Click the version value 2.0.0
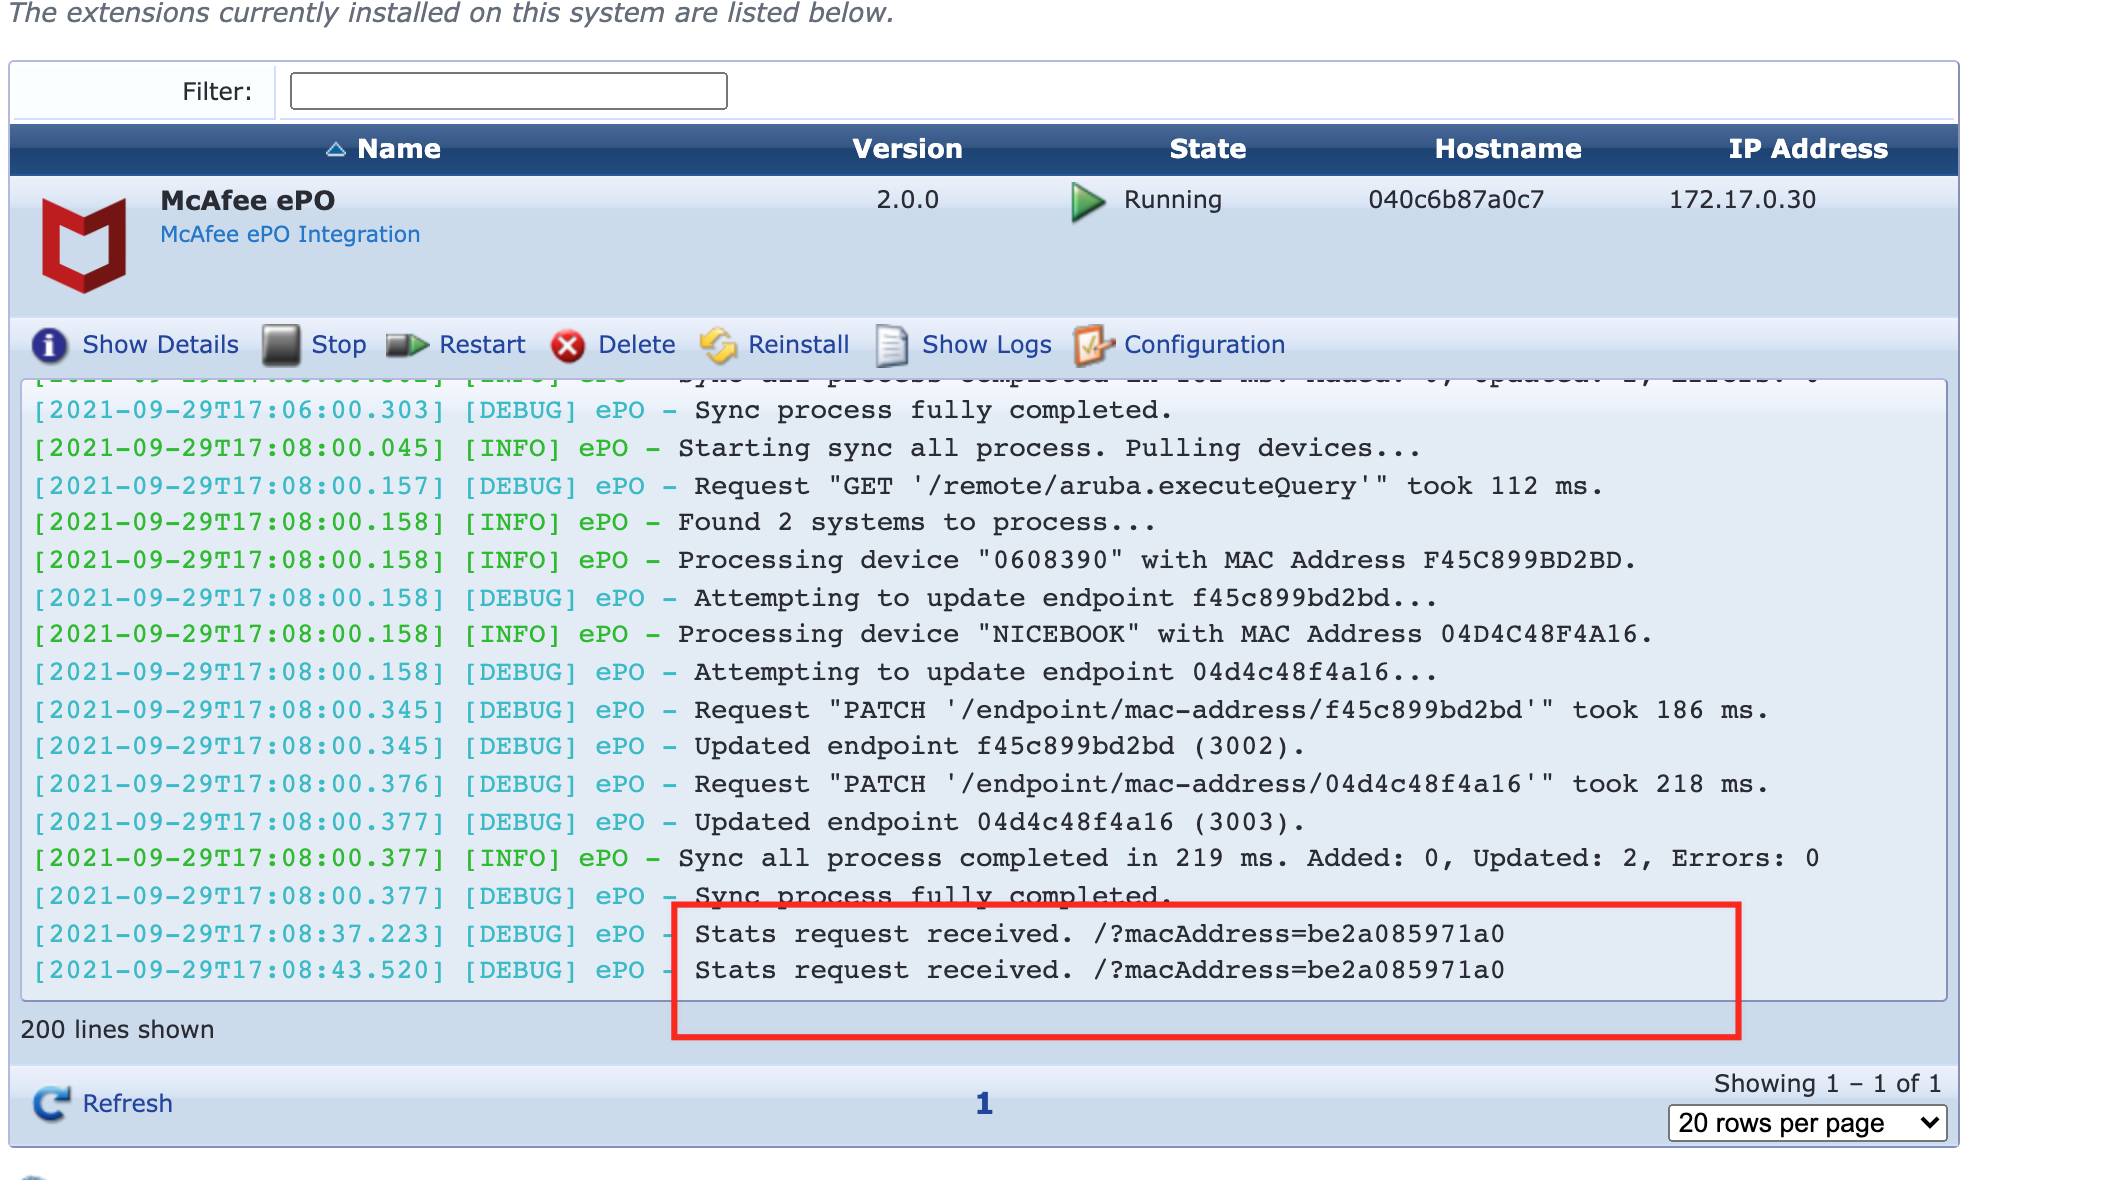 [x=907, y=199]
